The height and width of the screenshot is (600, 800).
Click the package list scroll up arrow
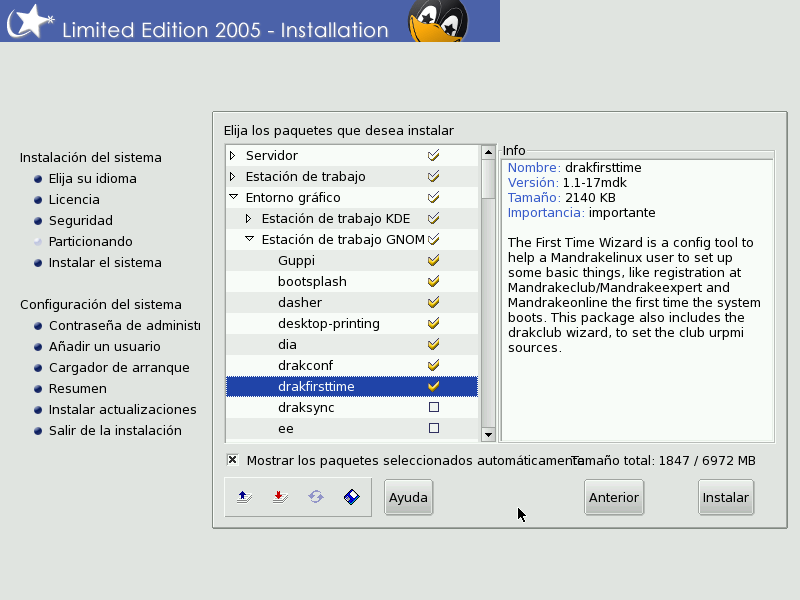tap(488, 152)
